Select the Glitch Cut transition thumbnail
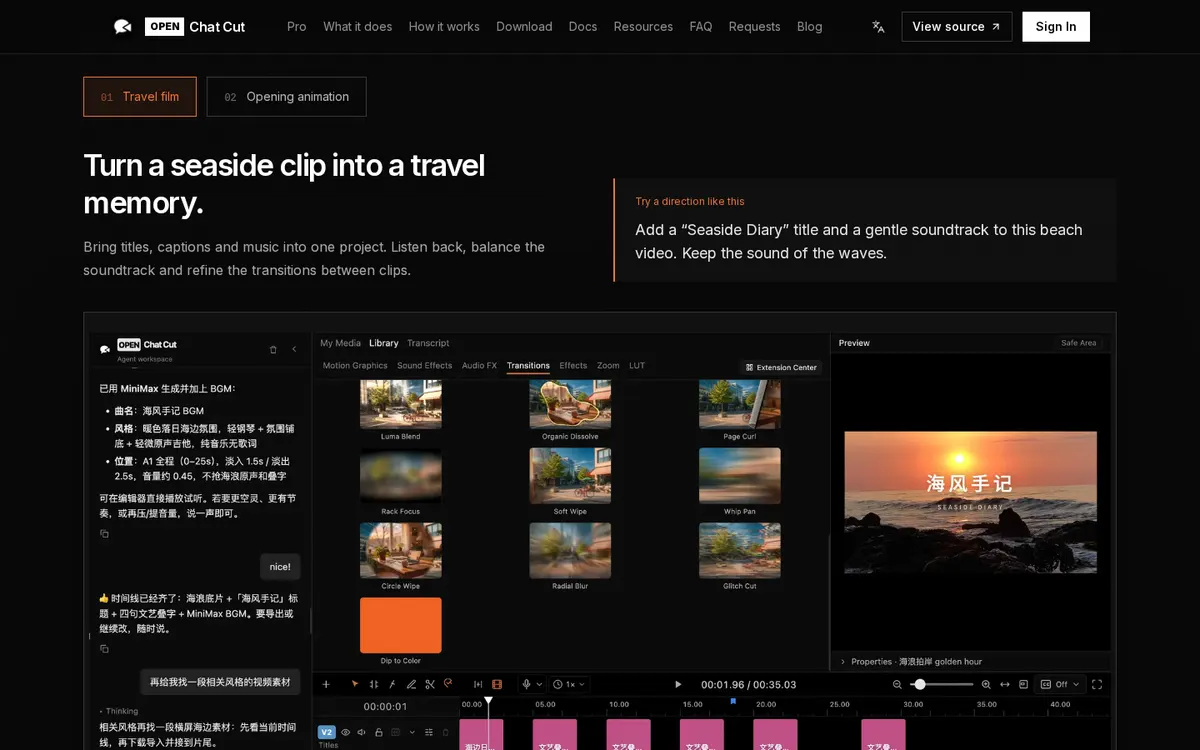Viewport: 1200px width, 750px height. tap(740, 550)
